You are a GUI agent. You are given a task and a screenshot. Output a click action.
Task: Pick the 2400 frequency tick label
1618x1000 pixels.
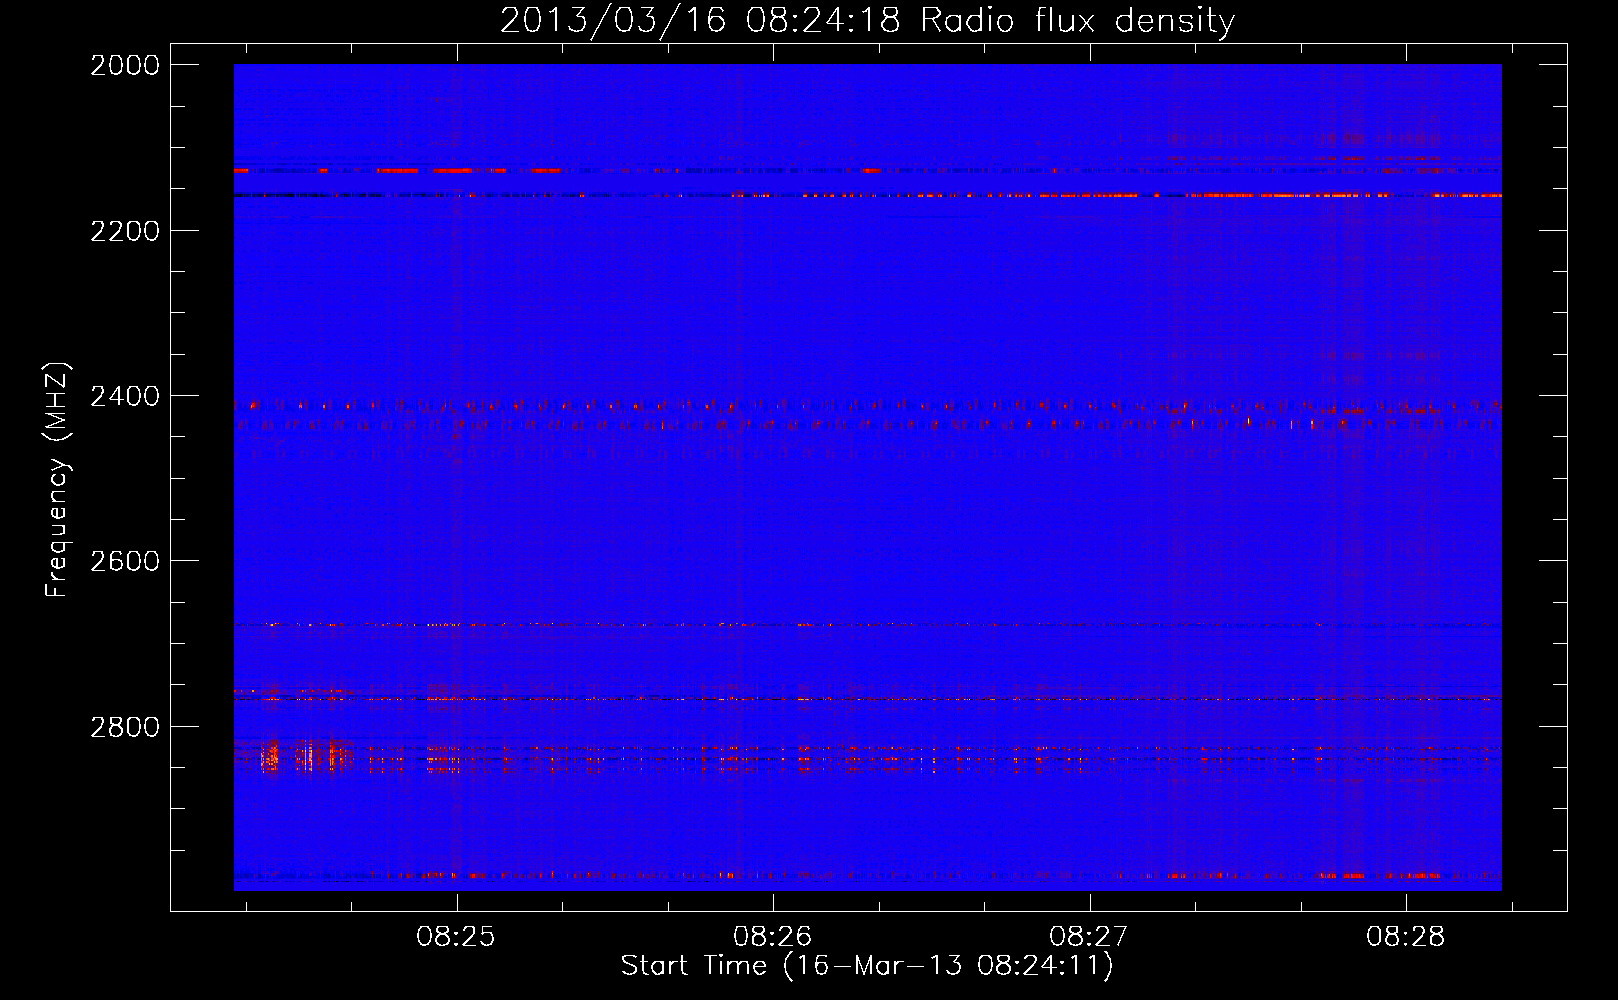click(125, 396)
